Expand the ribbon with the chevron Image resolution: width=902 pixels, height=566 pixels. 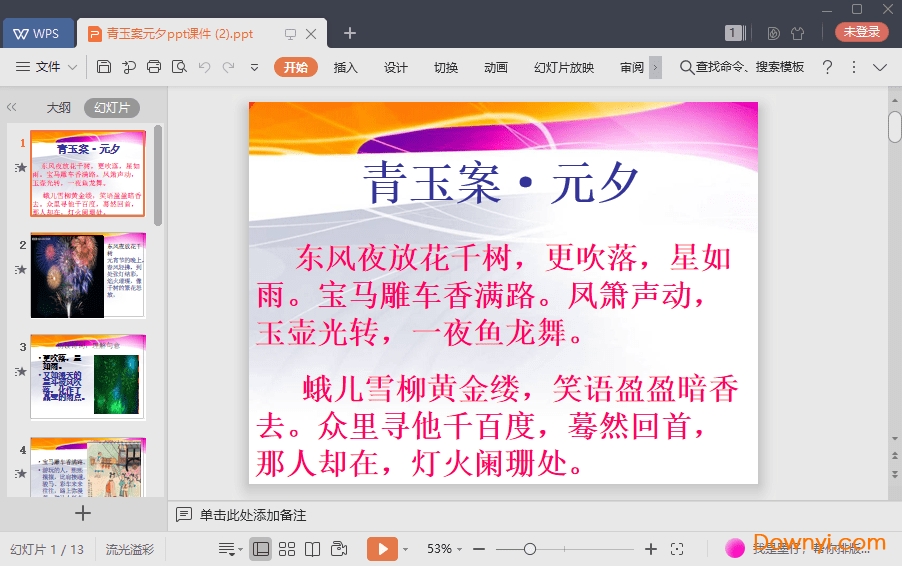coord(880,67)
